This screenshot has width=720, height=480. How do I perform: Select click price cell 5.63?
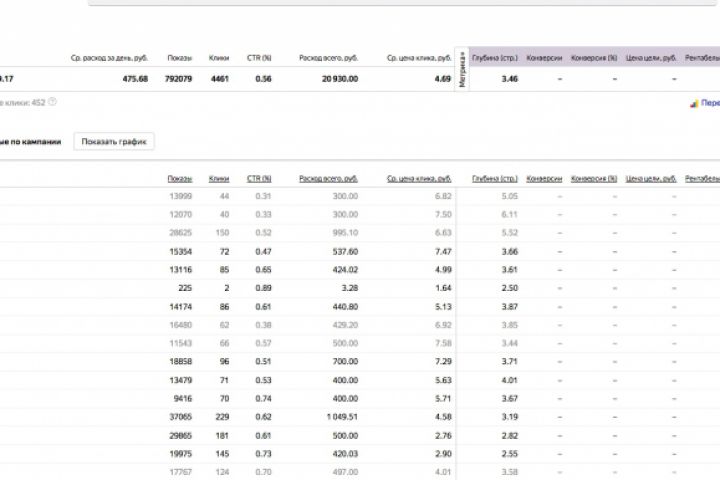coord(443,380)
